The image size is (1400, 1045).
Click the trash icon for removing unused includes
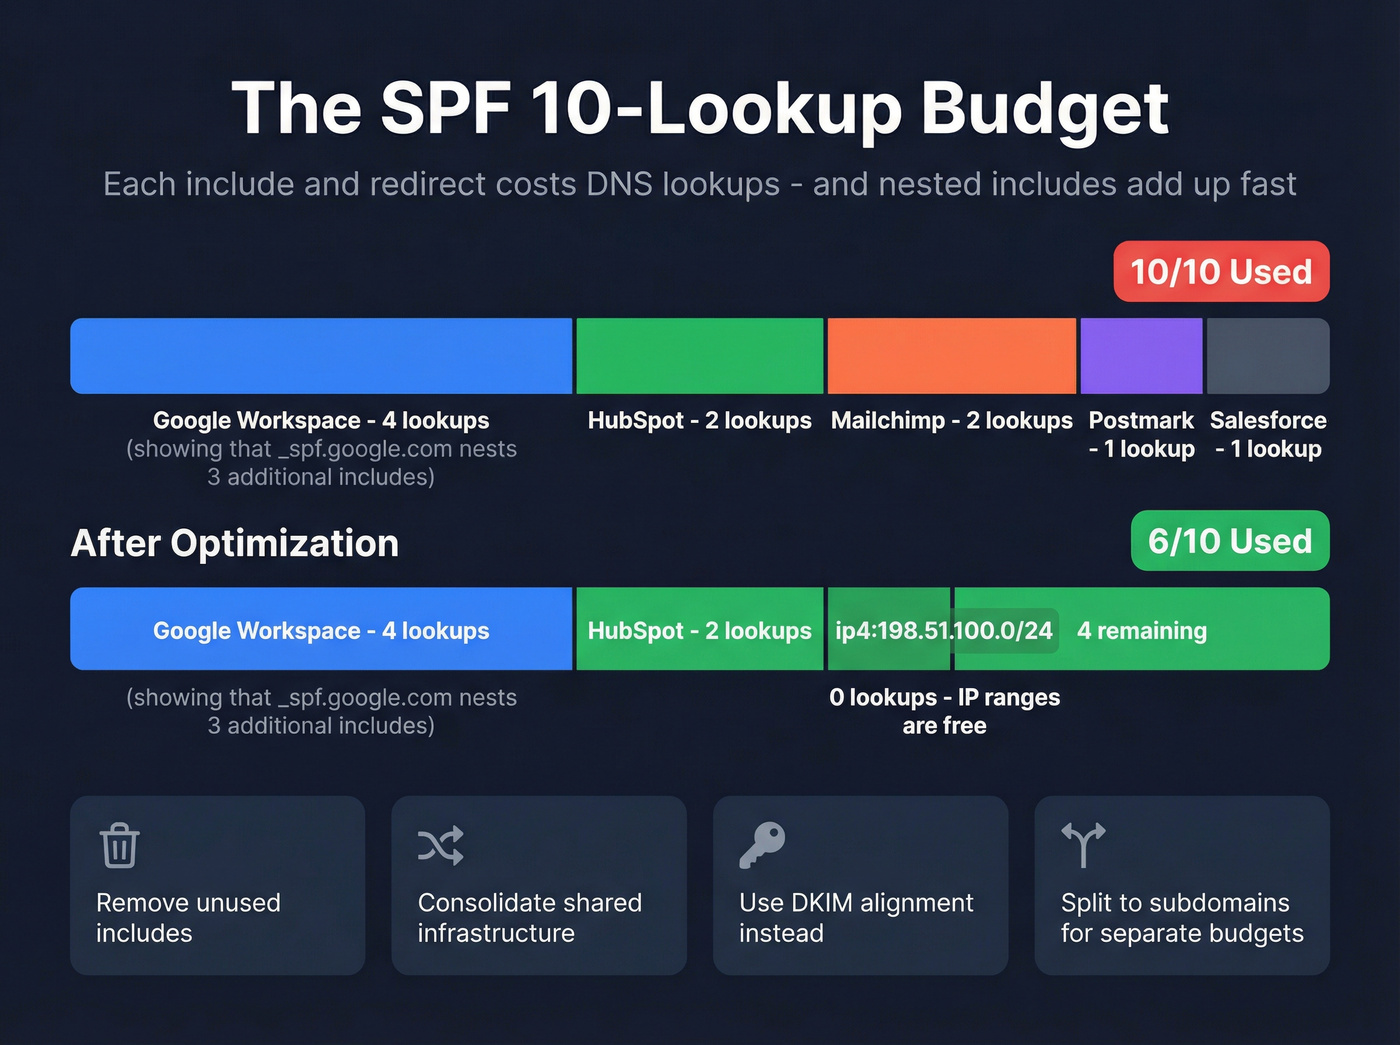118,846
